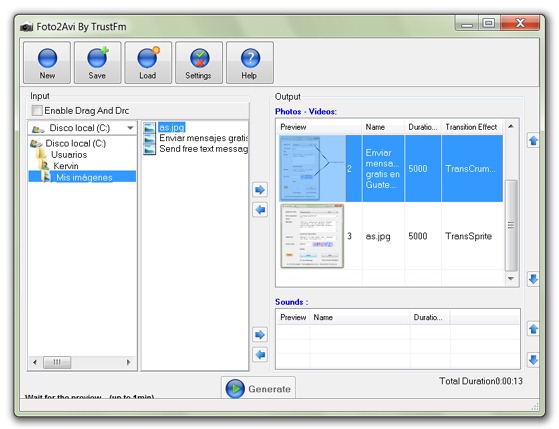The width and height of the screenshot is (559, 429).
Task: Click the Generate button
Action: coord(258,388)
